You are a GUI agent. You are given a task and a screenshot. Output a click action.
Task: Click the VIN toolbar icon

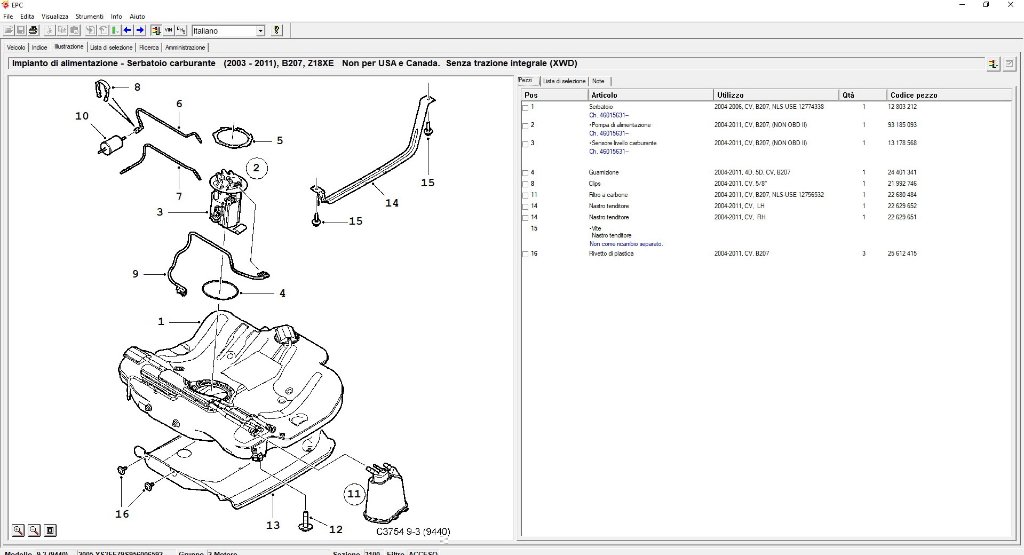(168, 30)
